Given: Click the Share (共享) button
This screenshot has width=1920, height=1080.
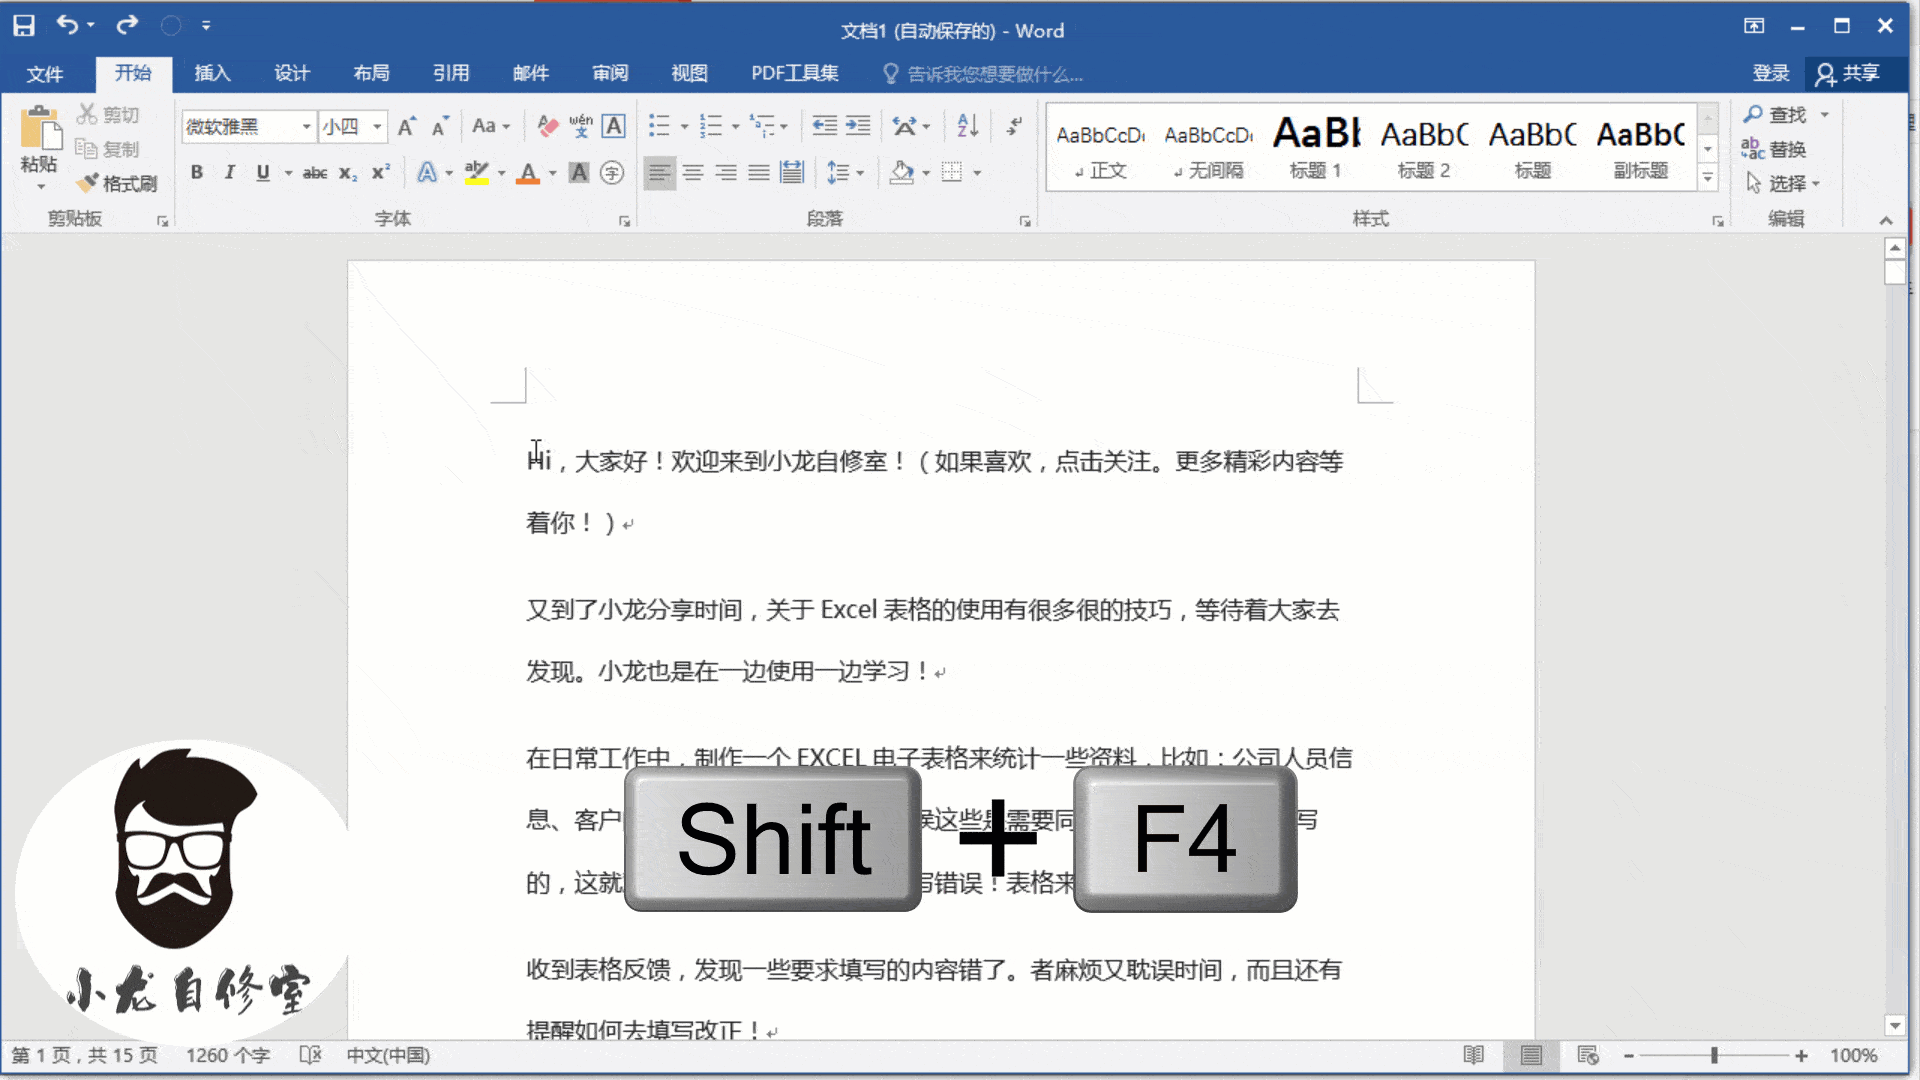Looking at the screenshot, I should (x=1848, y=73).
